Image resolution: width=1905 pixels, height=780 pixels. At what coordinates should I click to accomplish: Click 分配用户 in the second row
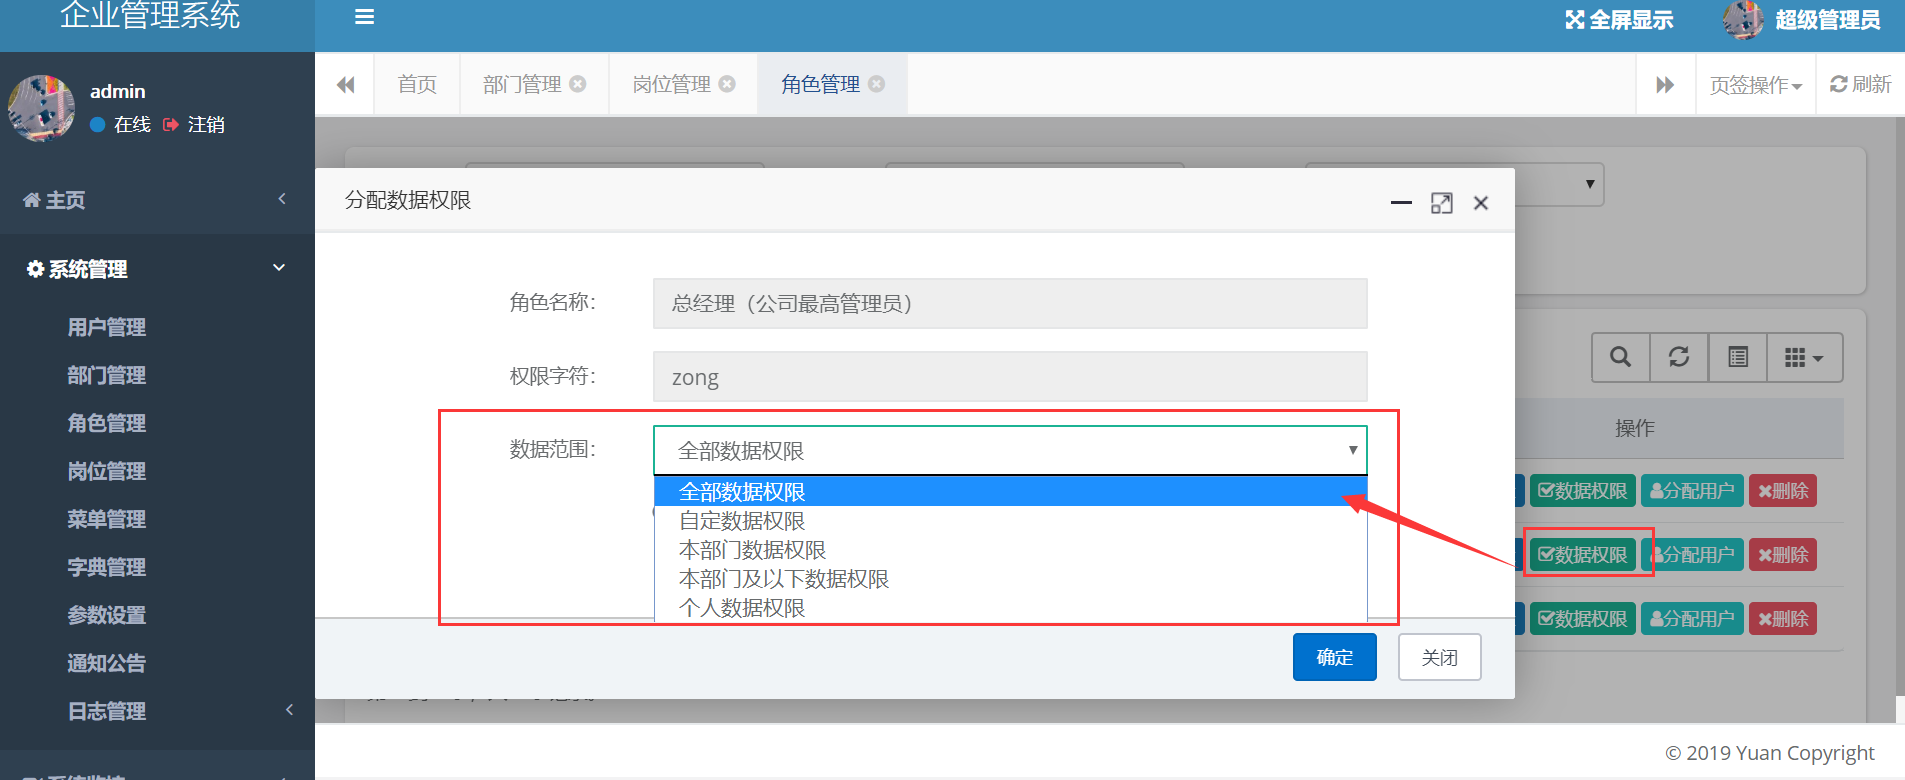1692,555
